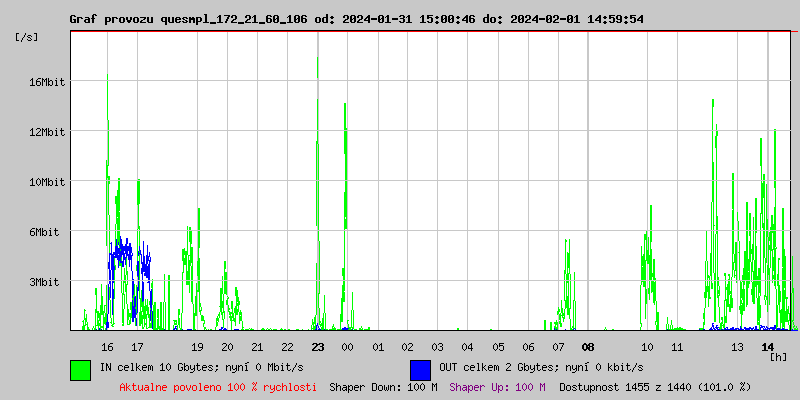
Task: Click the bold 08 hour marker
Action: [588, 347]
